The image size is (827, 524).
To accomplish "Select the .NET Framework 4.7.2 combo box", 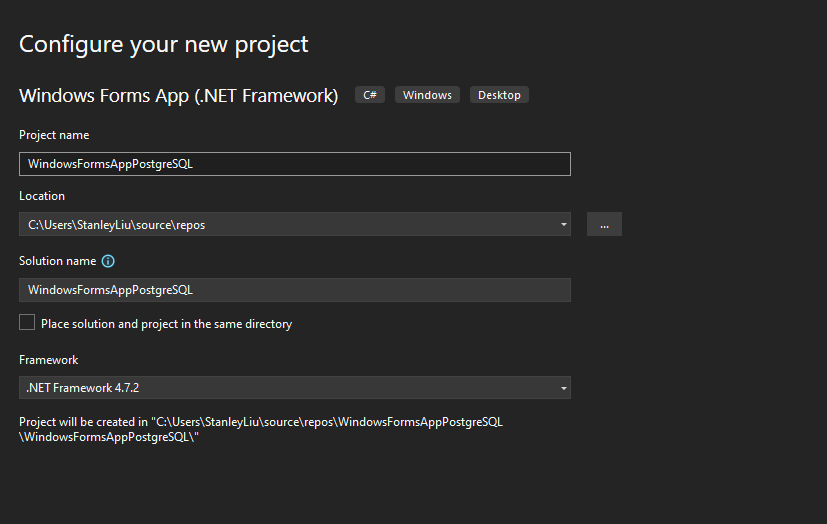I will 290,388.
